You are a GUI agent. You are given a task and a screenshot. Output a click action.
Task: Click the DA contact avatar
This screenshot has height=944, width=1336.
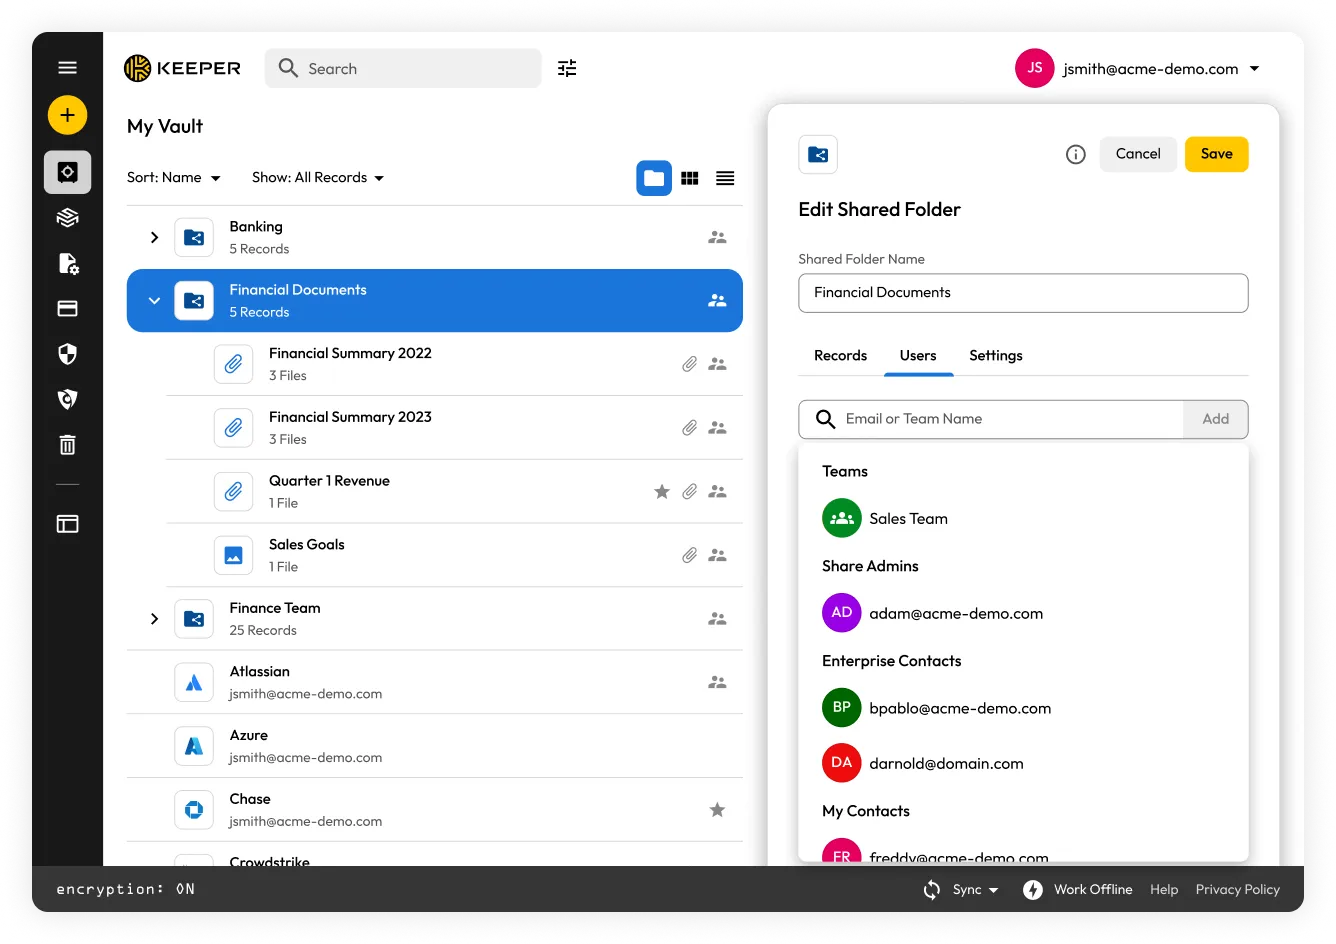tap(842, 763)
